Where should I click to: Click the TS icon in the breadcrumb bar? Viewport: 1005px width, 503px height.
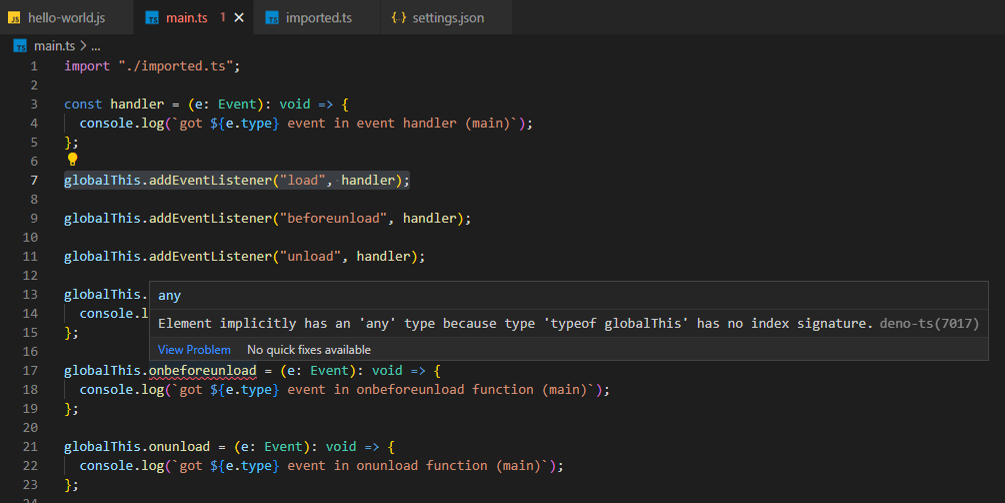(x=20, y=46)
